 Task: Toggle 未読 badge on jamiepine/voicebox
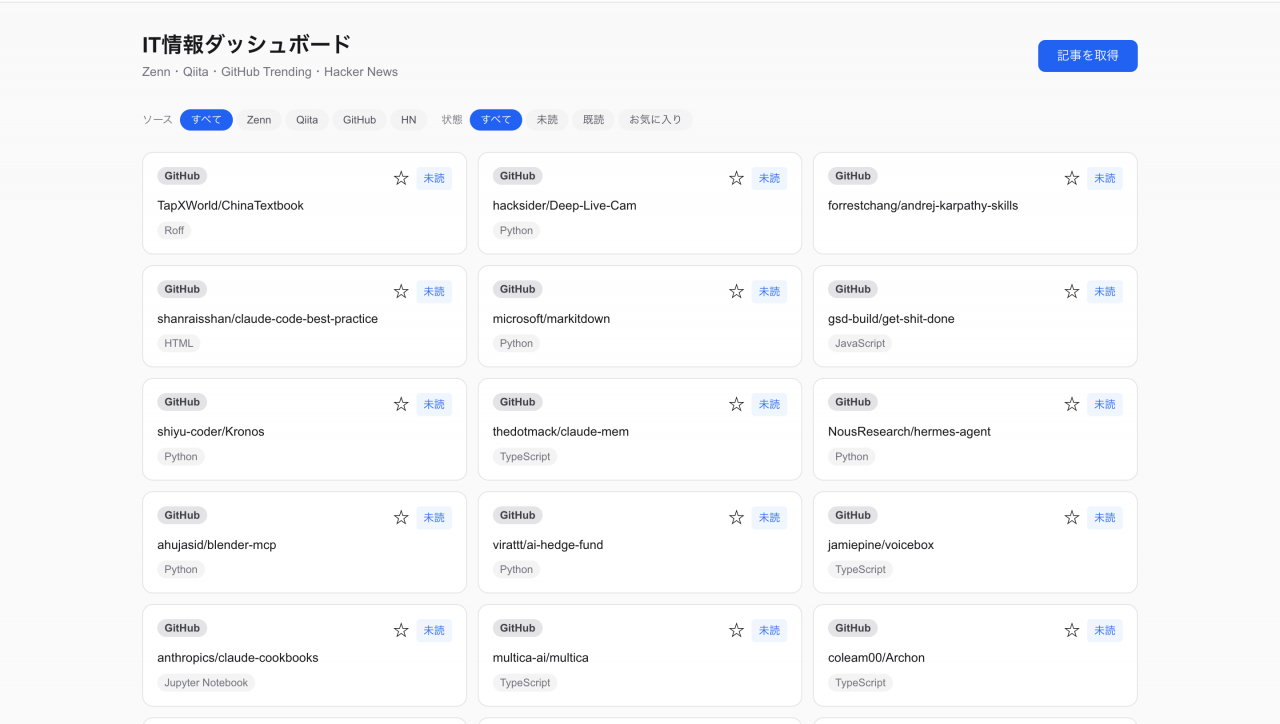click(x=1105, y=517)
